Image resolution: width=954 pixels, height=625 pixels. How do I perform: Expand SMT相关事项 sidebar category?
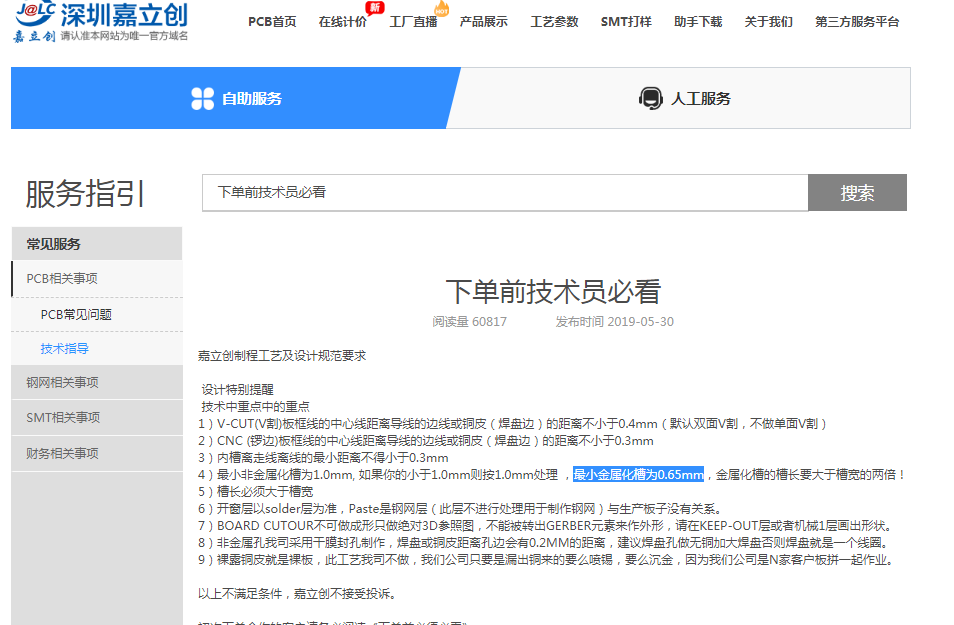click(62, 417)
